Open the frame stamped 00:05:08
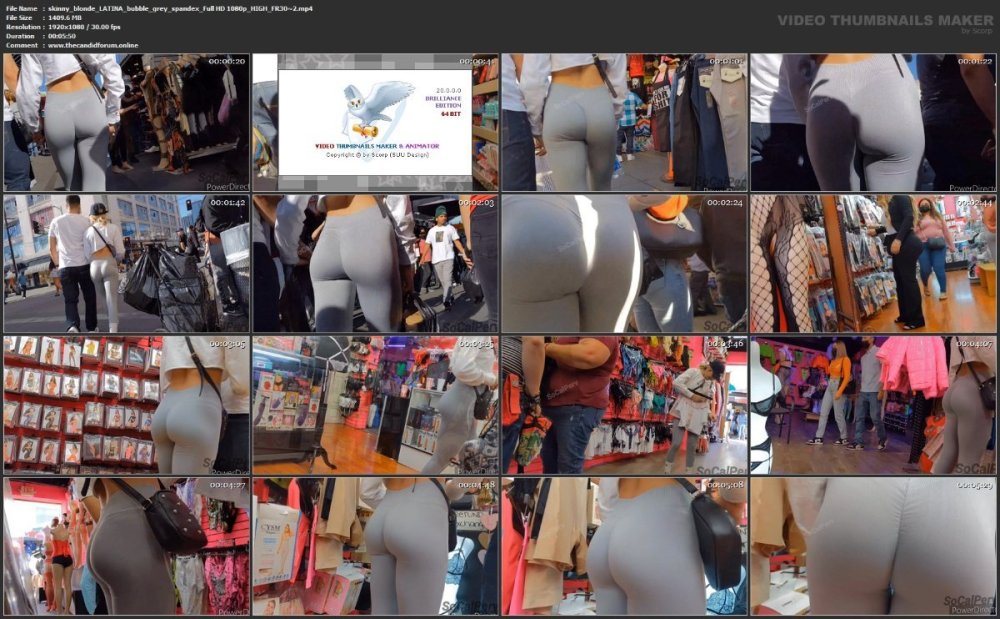1000x619 pixels. [624, 547]
